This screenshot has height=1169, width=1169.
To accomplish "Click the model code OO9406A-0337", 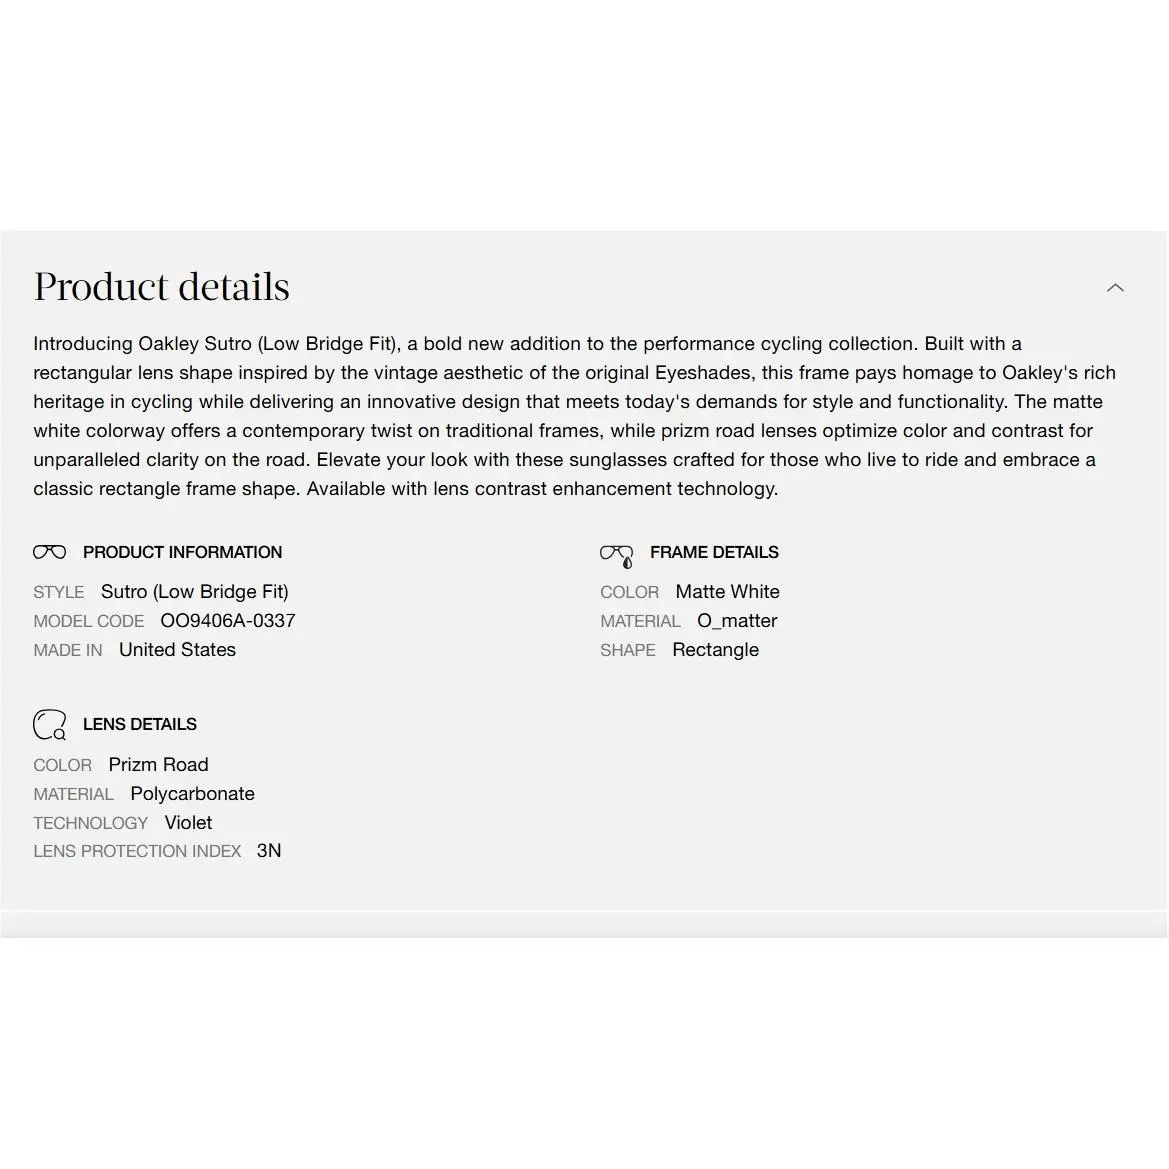I will pos(228,621).
